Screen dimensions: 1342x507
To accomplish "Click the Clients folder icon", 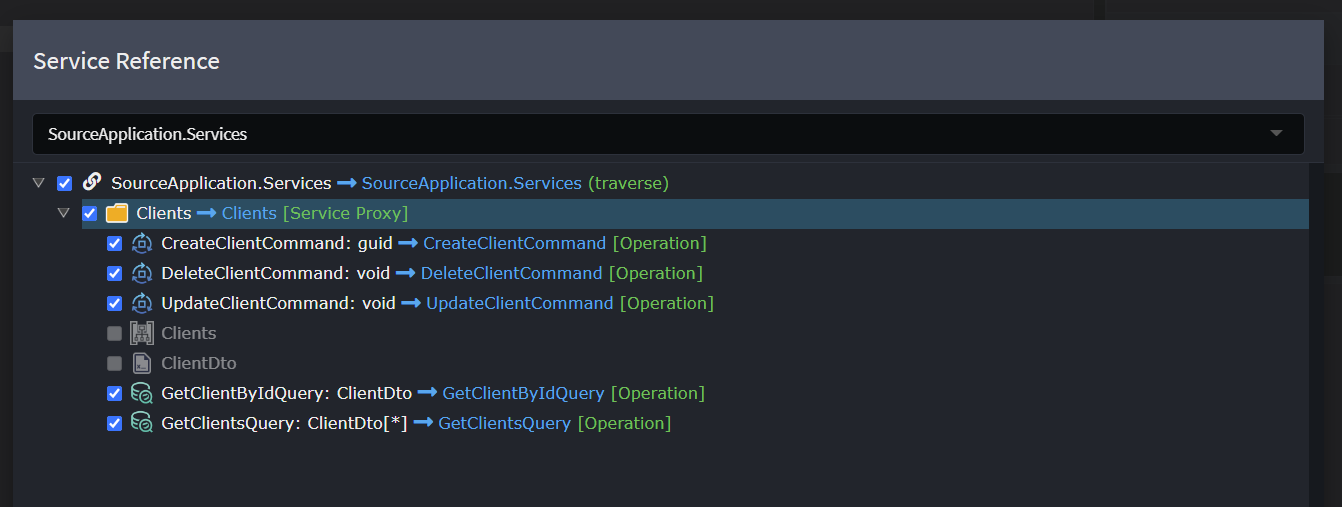I will tap(117, 213).
